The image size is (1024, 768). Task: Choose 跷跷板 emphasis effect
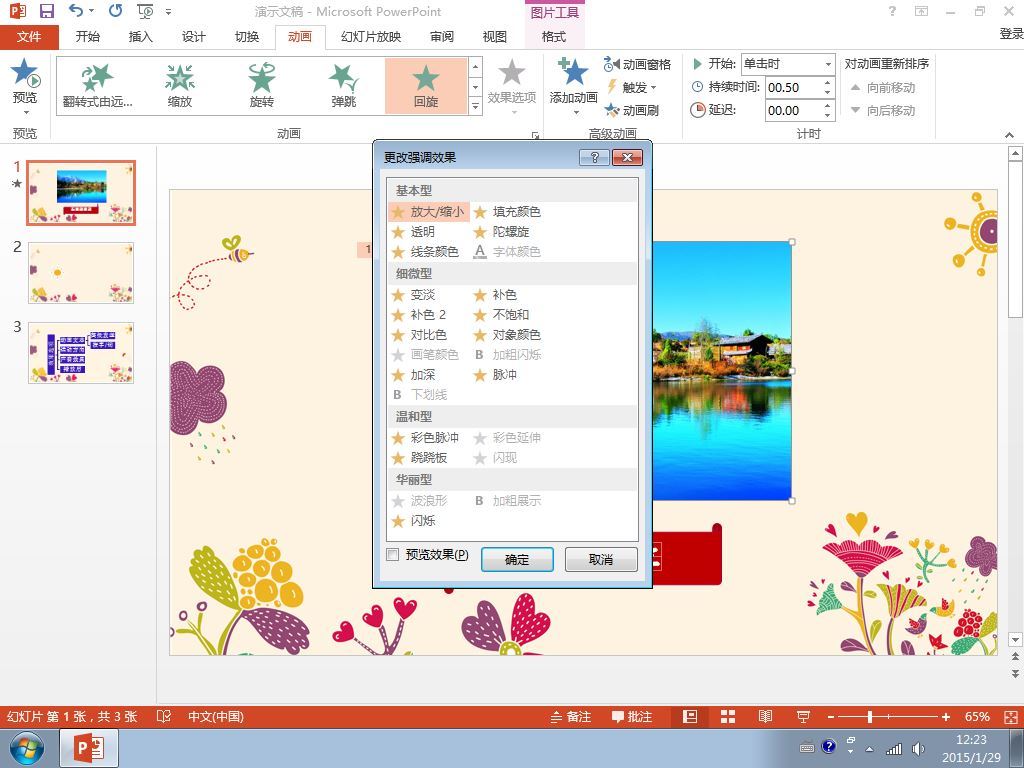click(419, 458)
